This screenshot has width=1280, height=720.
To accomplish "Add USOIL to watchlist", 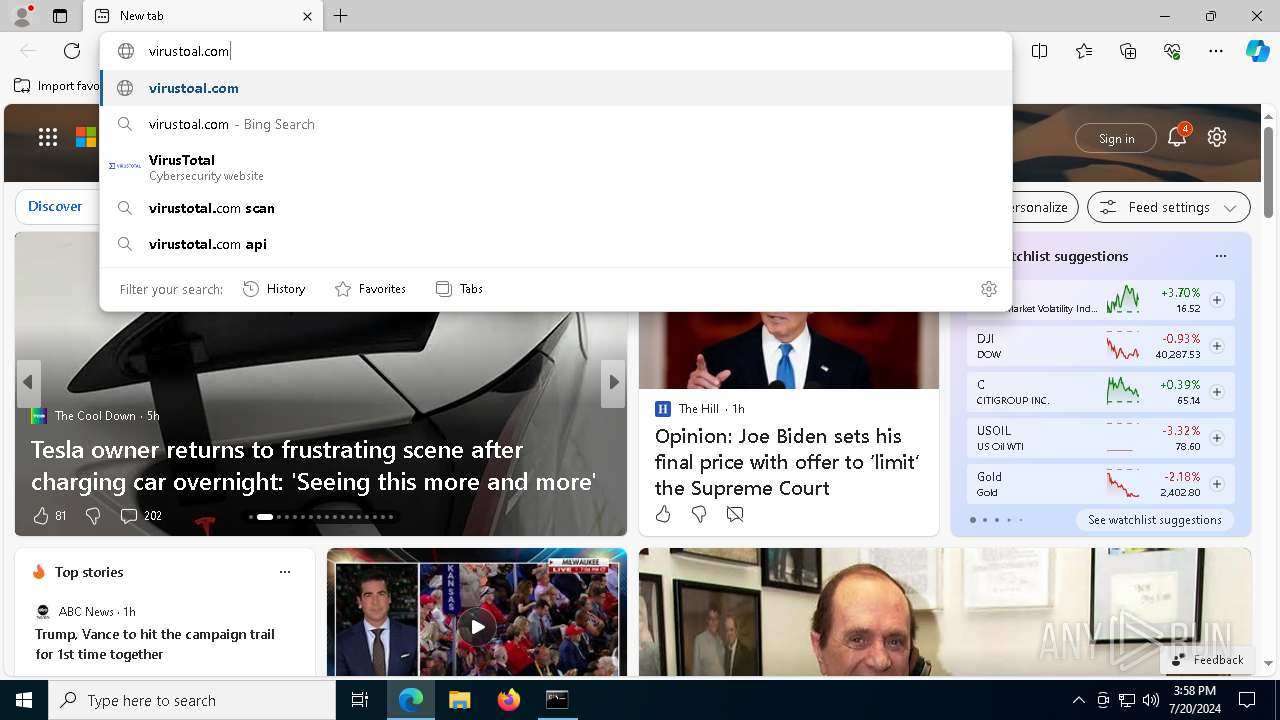I will [x=1217, y=438].
